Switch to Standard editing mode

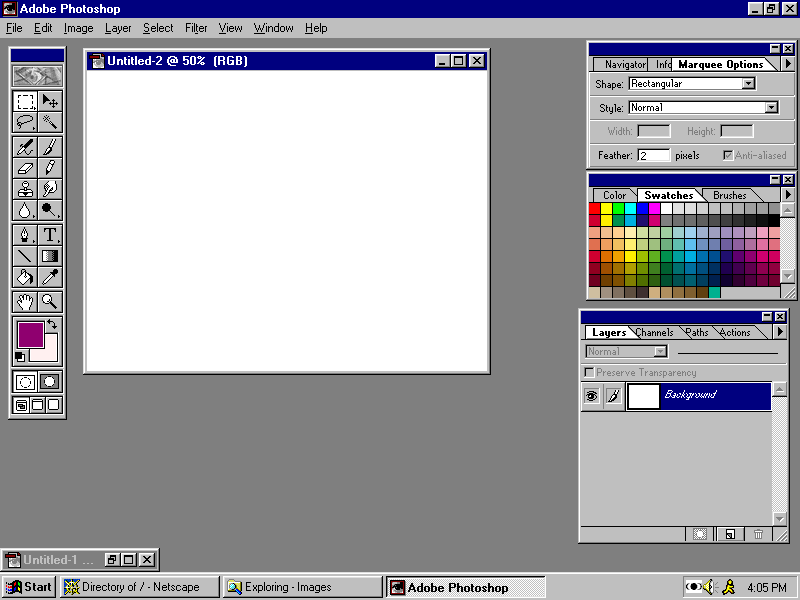point(25,382)
